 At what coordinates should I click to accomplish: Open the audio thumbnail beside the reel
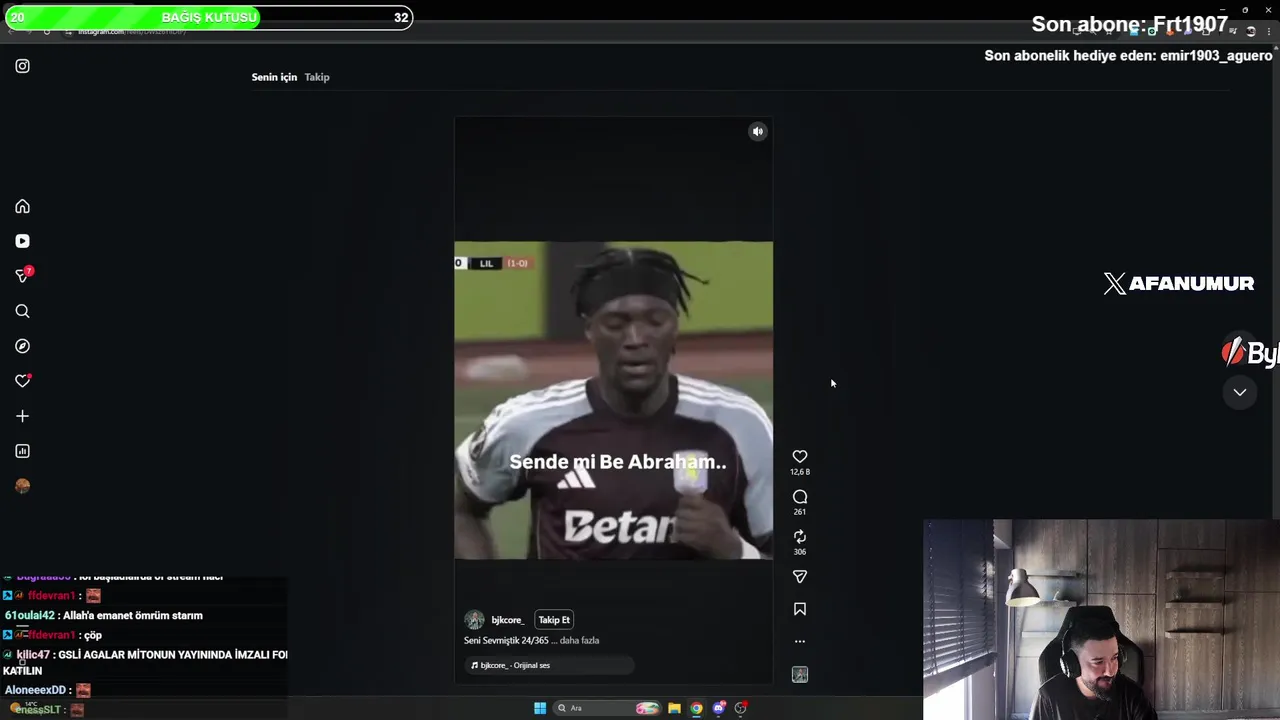pos(800,675)
